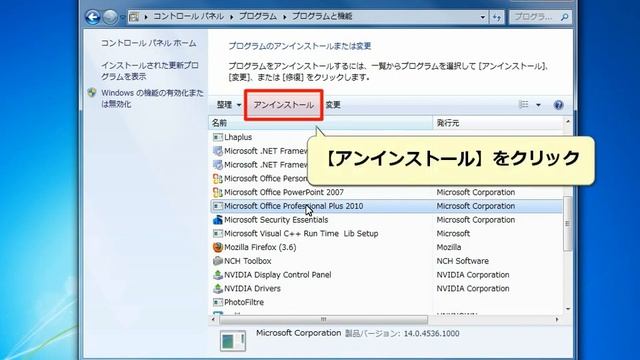Click the vertical scrollbar thumb
The height and width of the screenshot is (360, 640).
(x=567, y=223)
